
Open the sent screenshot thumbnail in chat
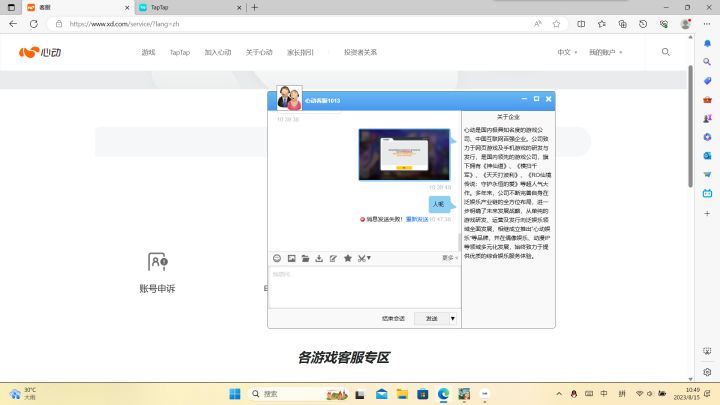[404, 155]
